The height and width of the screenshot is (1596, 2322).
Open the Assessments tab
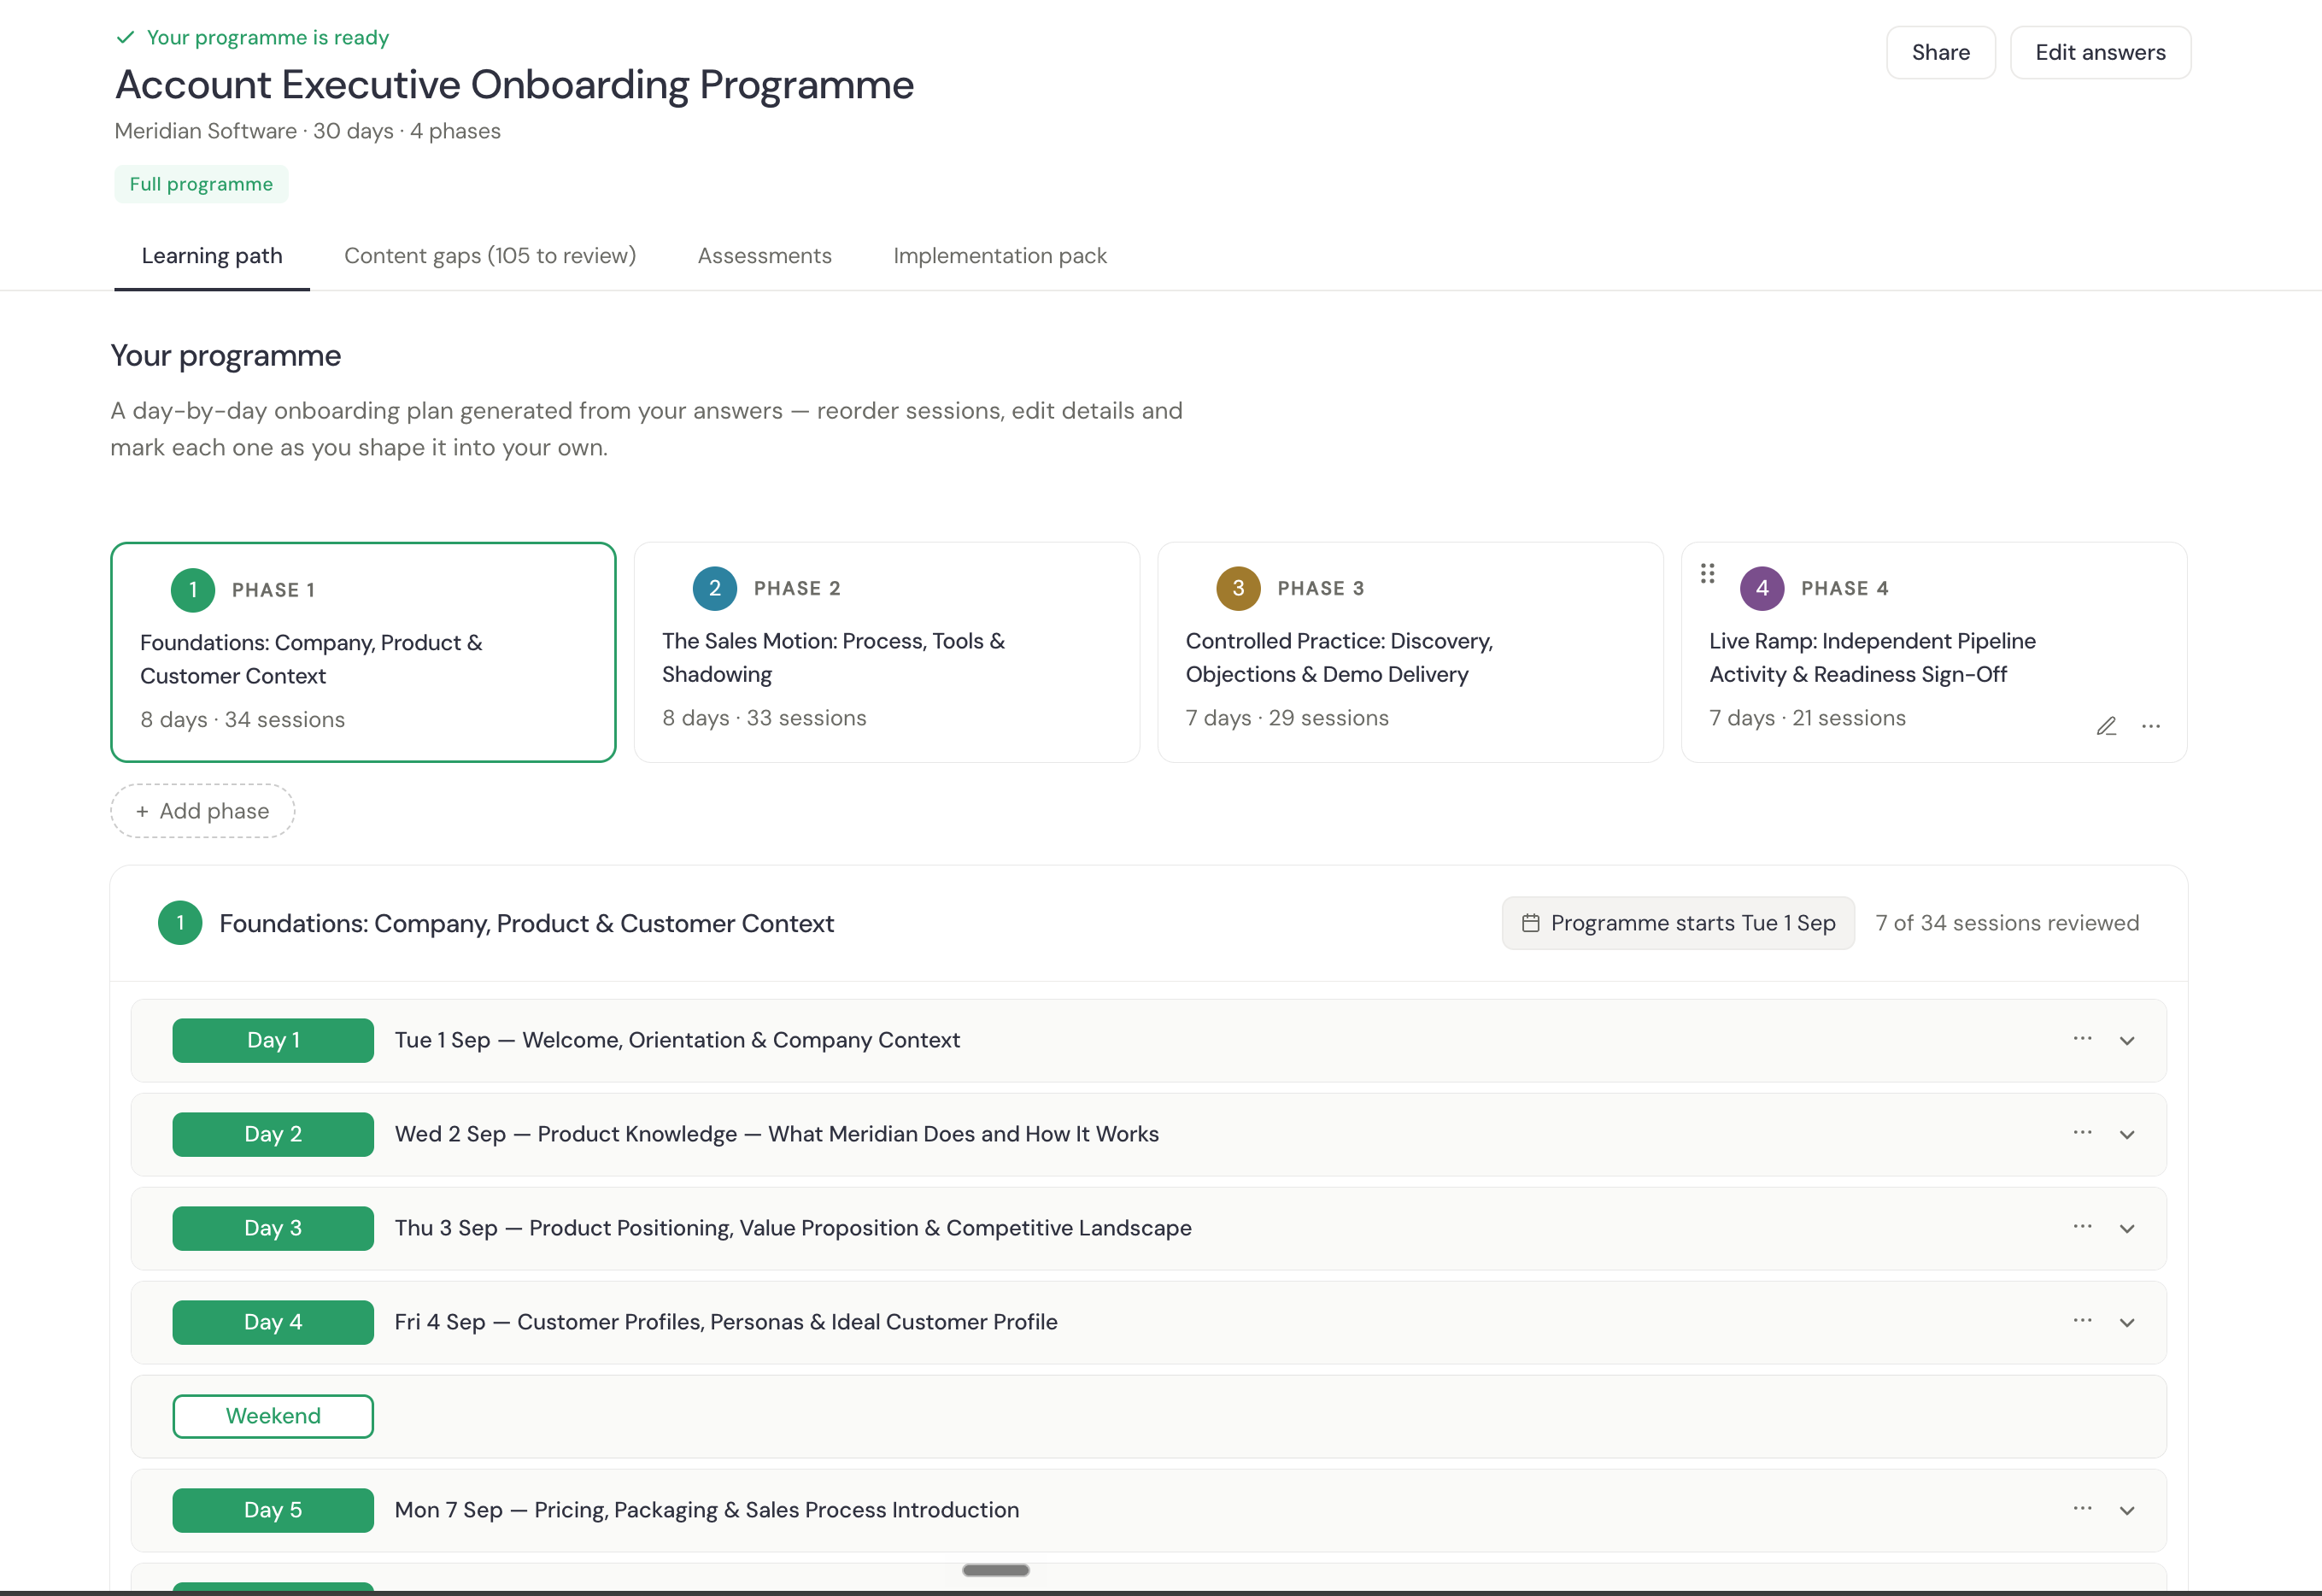point(764,256)
